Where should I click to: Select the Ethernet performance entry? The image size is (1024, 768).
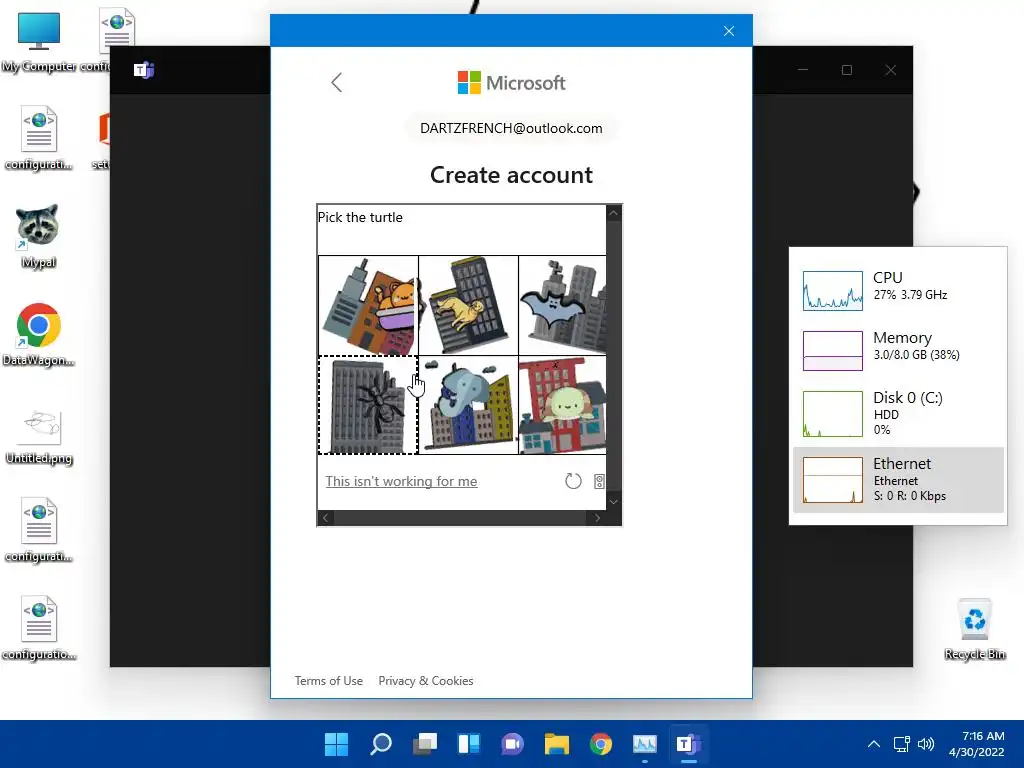pyautogui.click(x=898, y=479)
